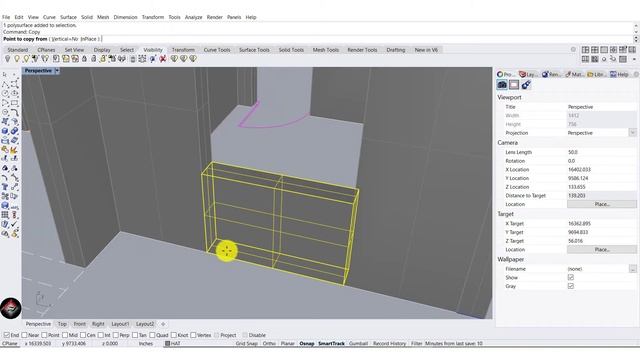This screenshot has width=640, height=360.
Task: Enable the Mid object snap
Action: [65, 335]
